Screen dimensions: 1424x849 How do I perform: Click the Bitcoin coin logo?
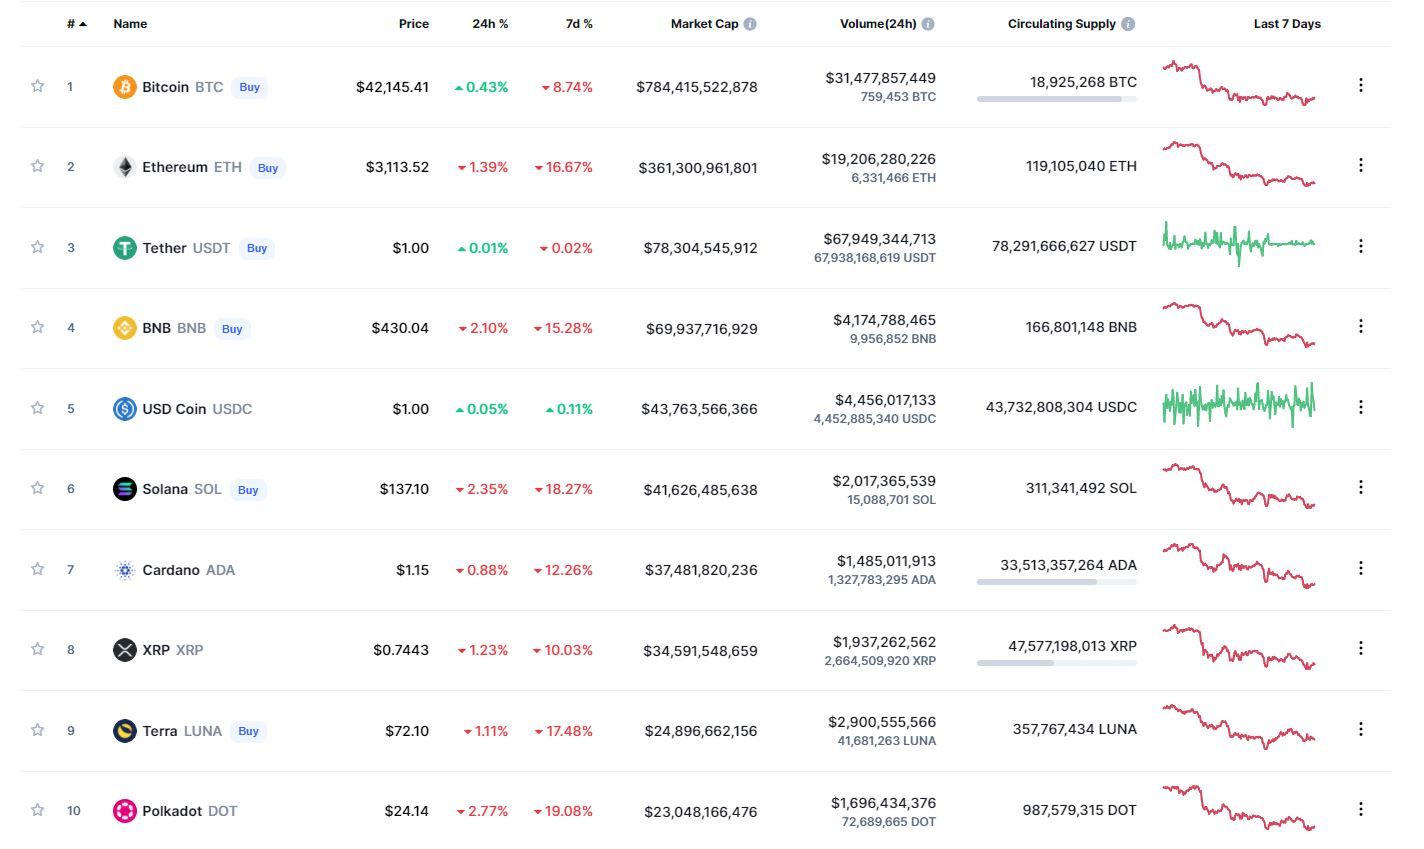(x=124, y=87)
